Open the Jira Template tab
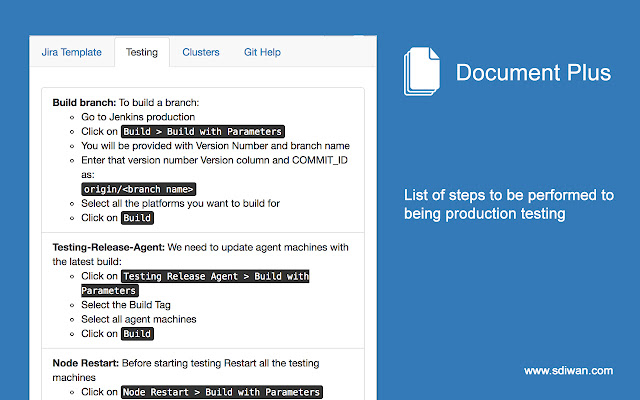This screenshot has height=400, width=640. pos(71,52)
